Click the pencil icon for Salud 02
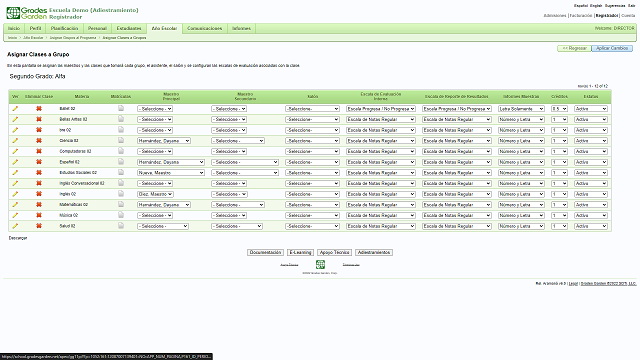640x360 pixels. point(15,226)
